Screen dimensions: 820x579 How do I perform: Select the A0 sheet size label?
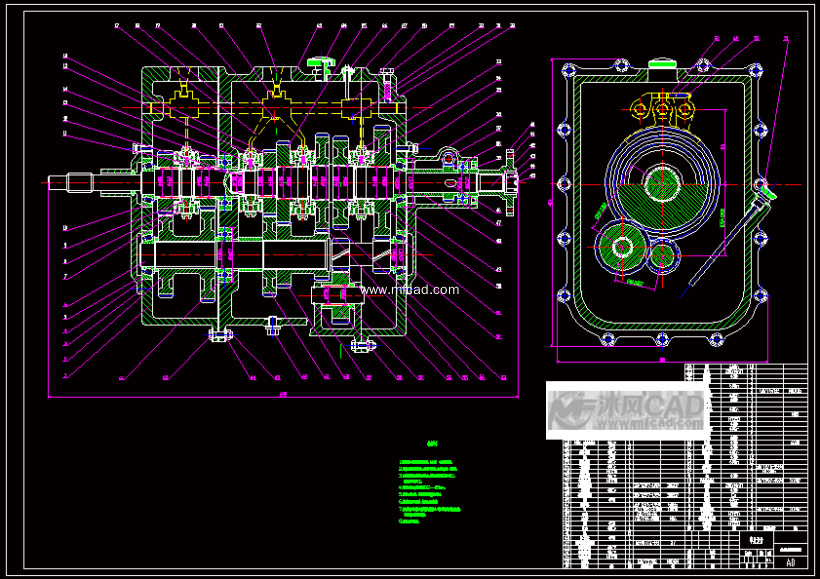pos(790,563)
